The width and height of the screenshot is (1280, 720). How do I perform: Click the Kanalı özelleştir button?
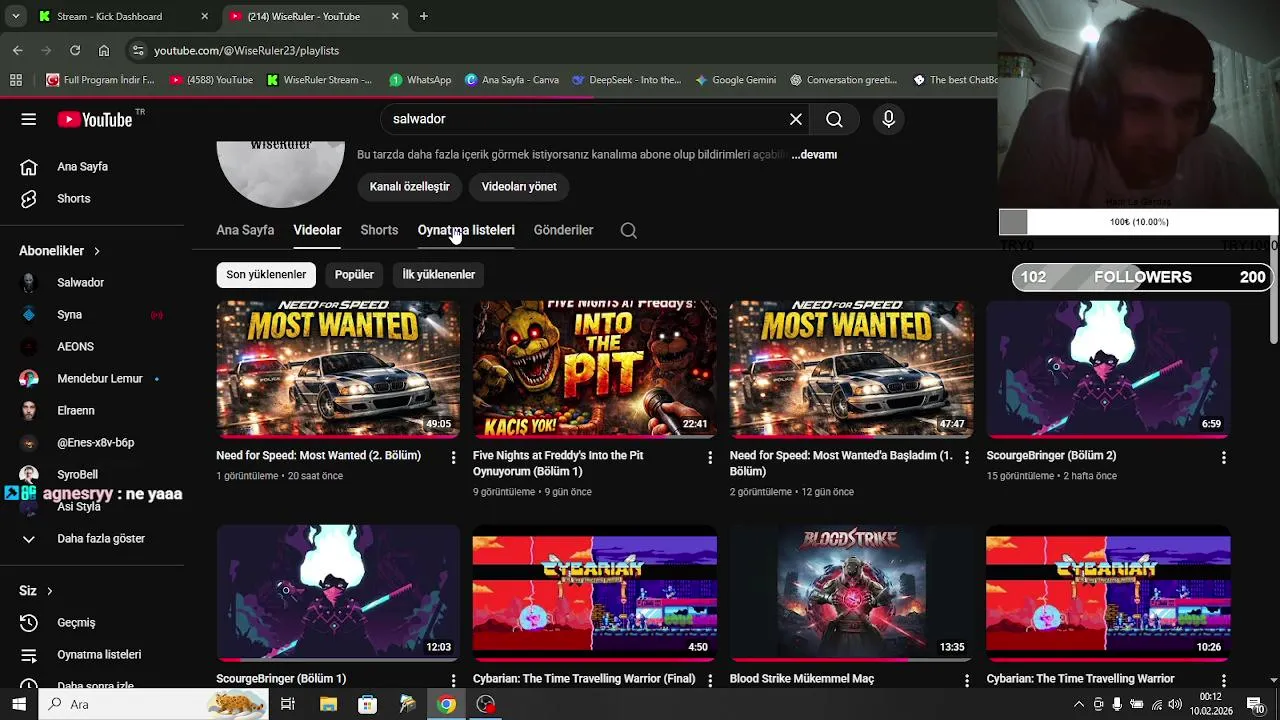tap(409, 187)
